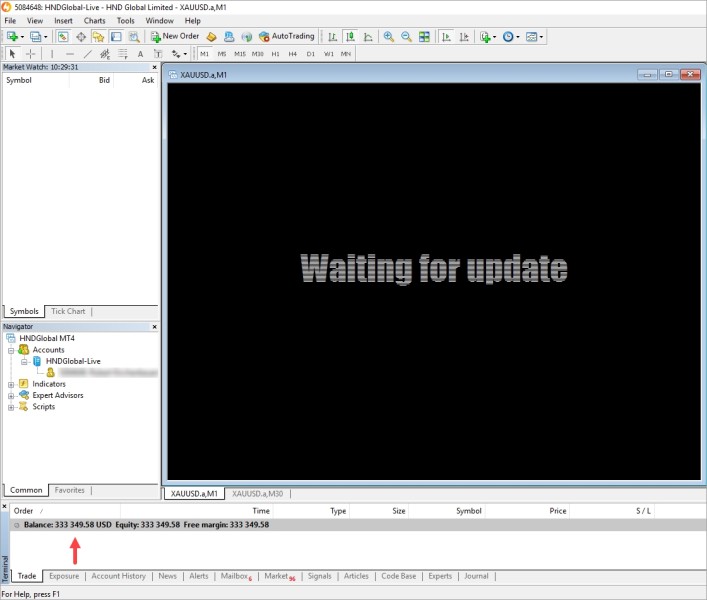Open the Tick Chart tab
707x600 pixels.
(68, 311)
